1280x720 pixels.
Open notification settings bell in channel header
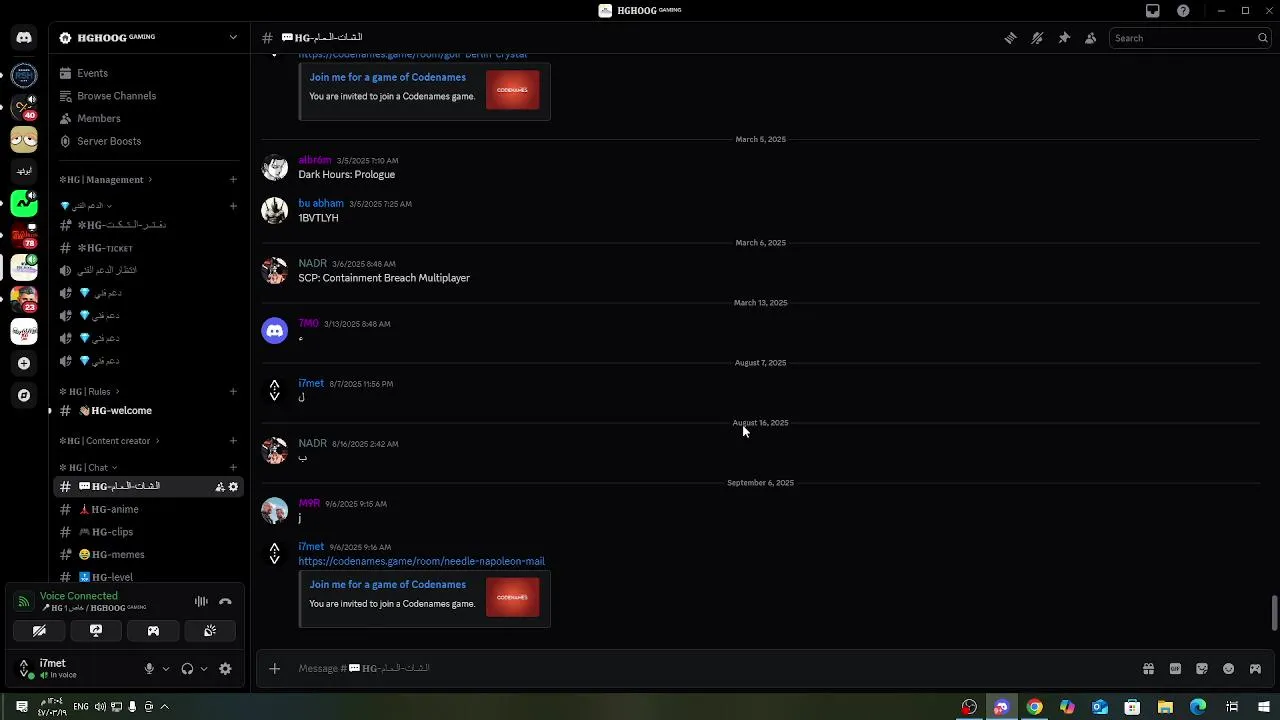tap(1037, 38)
